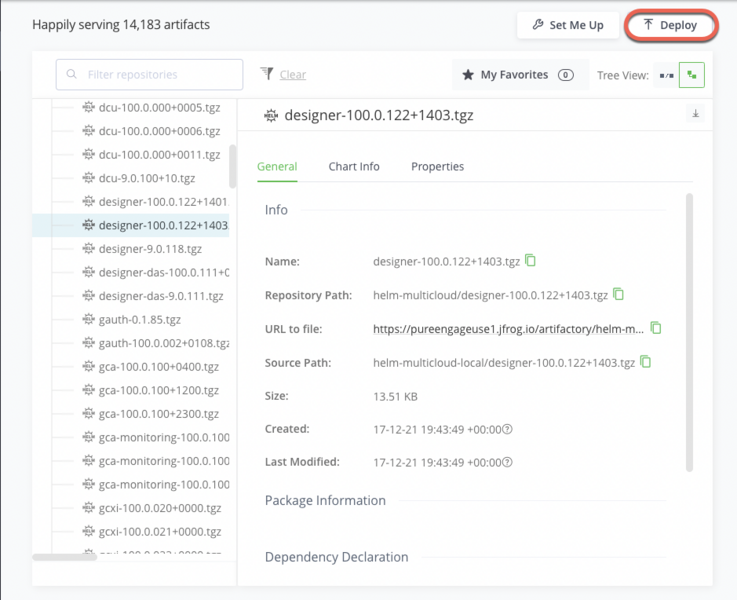The image size is (737, 600).
Task: Select gauth-0.1.85.tgz in the tree
Action: [x=140, y=319]
